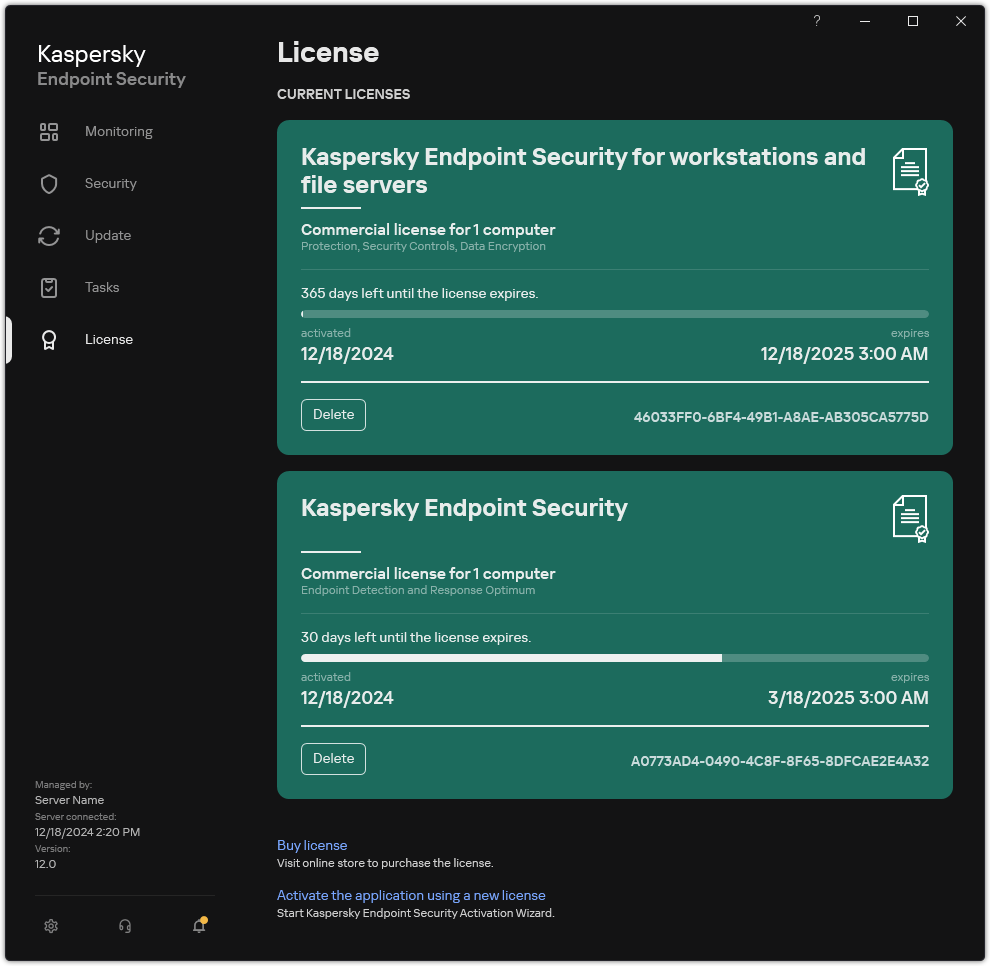Open the help question mark
Image resolution: width=990 pixels, height=966 pixels.
[816, 21]
